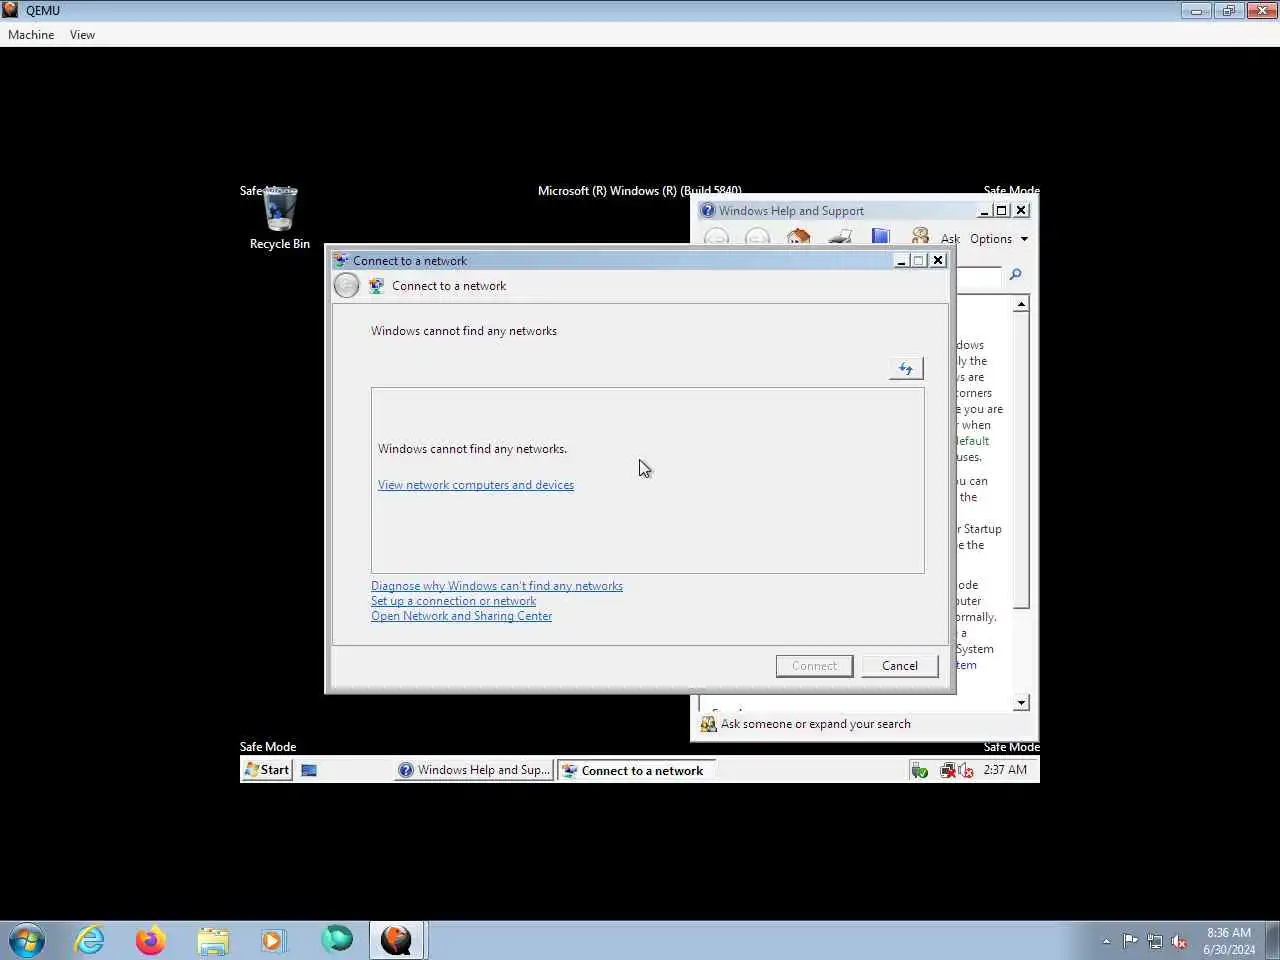Click the guest tray safely remove hardware icon
1280x960 pixels.
pos(919,770)
